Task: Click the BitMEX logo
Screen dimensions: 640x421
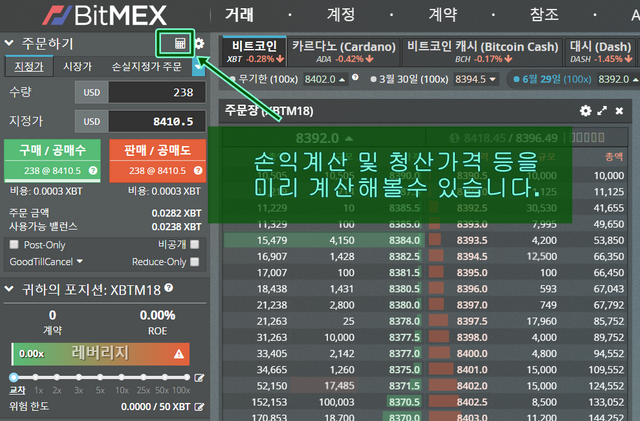Action: [x=105, y=16]
